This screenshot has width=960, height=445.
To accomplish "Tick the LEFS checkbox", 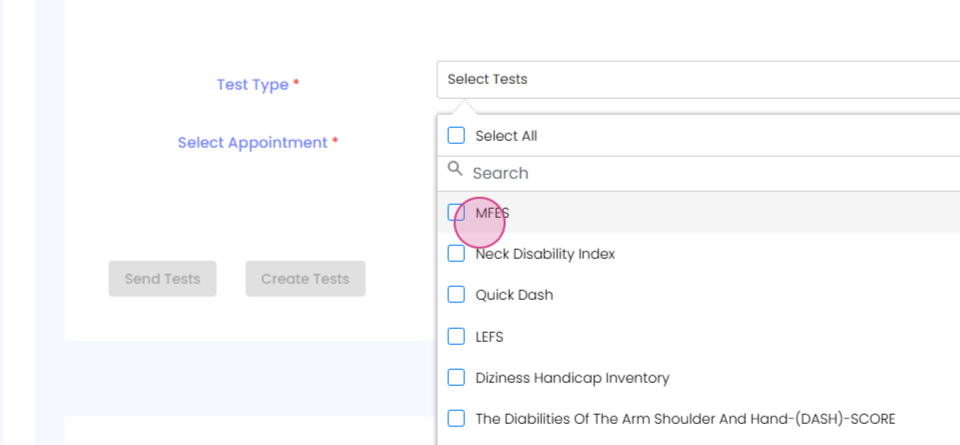I will [456, 337].
